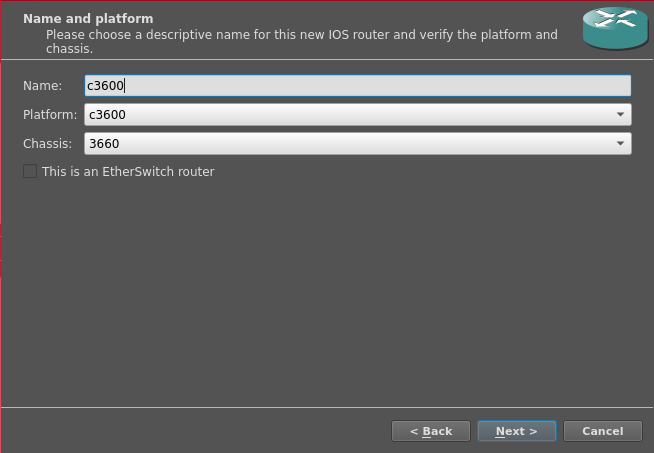The image size is (654, 453).
Task: Click the Chassis dropdown arrow
Action: (620, 144)
